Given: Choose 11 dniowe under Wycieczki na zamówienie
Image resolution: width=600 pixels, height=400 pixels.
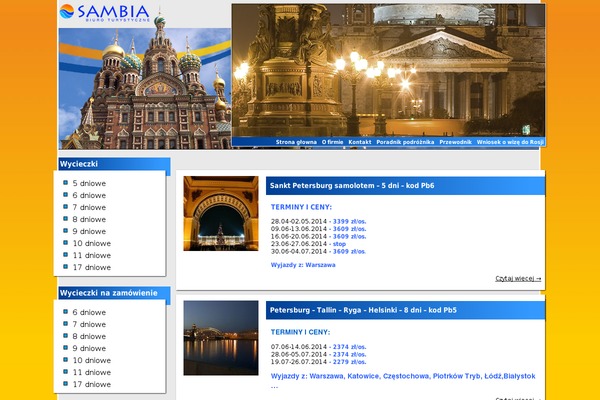Looking at the screenshot, I should click(x=92, y=372).
